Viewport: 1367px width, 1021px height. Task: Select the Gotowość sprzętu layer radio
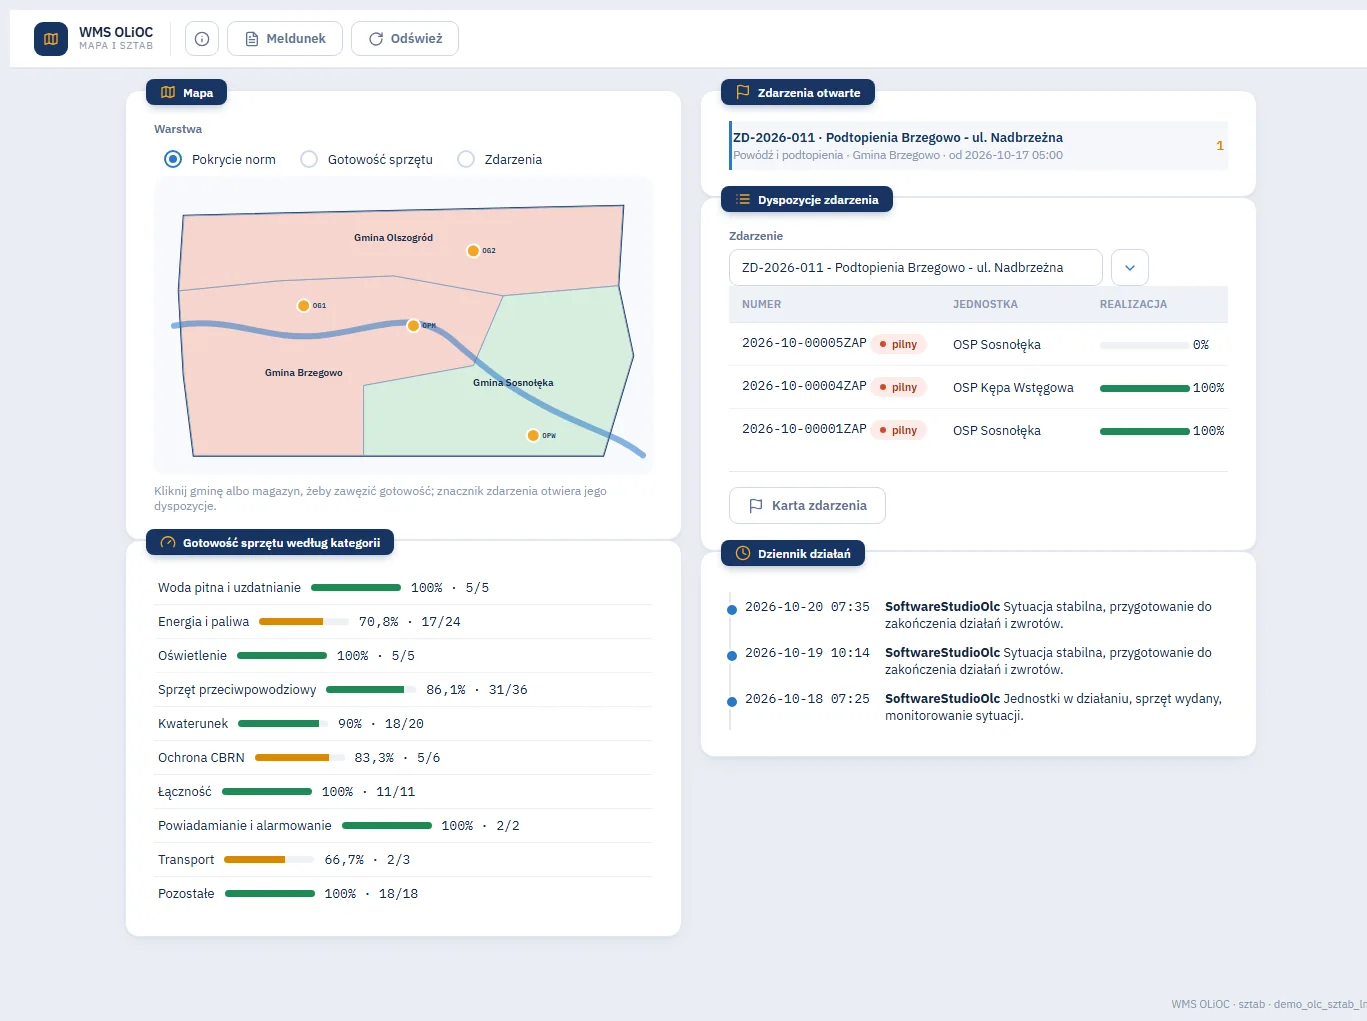coord(309,159)
